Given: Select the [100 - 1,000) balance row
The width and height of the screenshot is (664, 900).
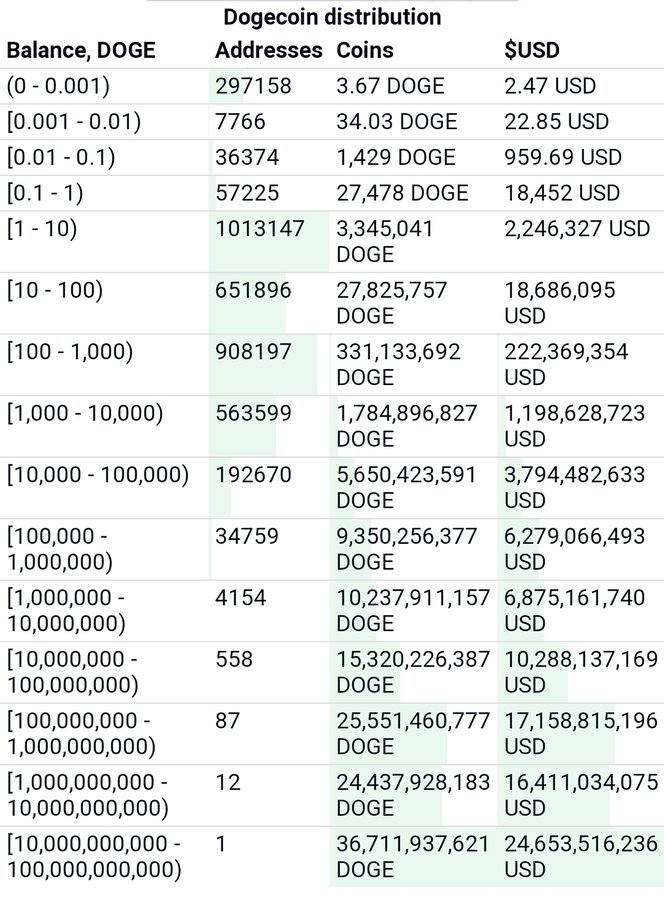Looking at the screenshot, I should coord(332,364).
